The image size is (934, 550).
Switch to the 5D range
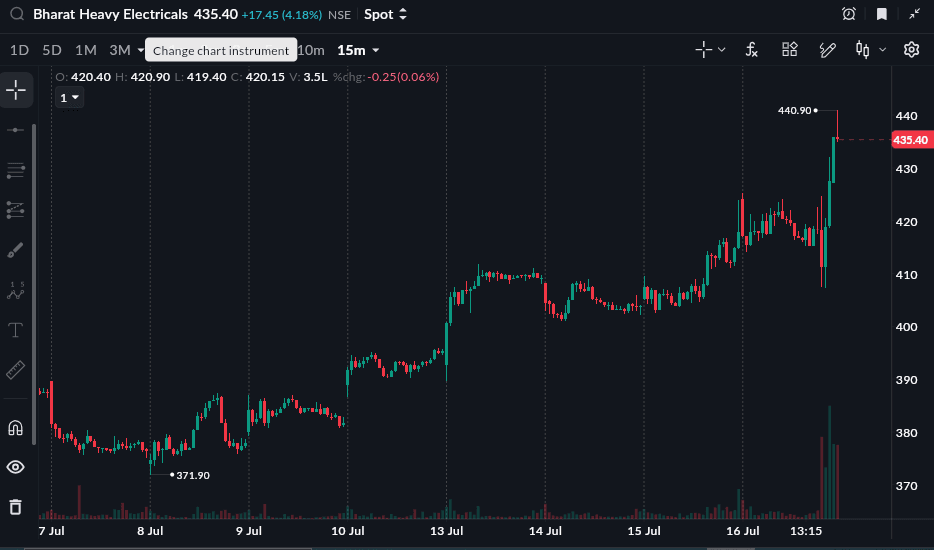(52, 51)
